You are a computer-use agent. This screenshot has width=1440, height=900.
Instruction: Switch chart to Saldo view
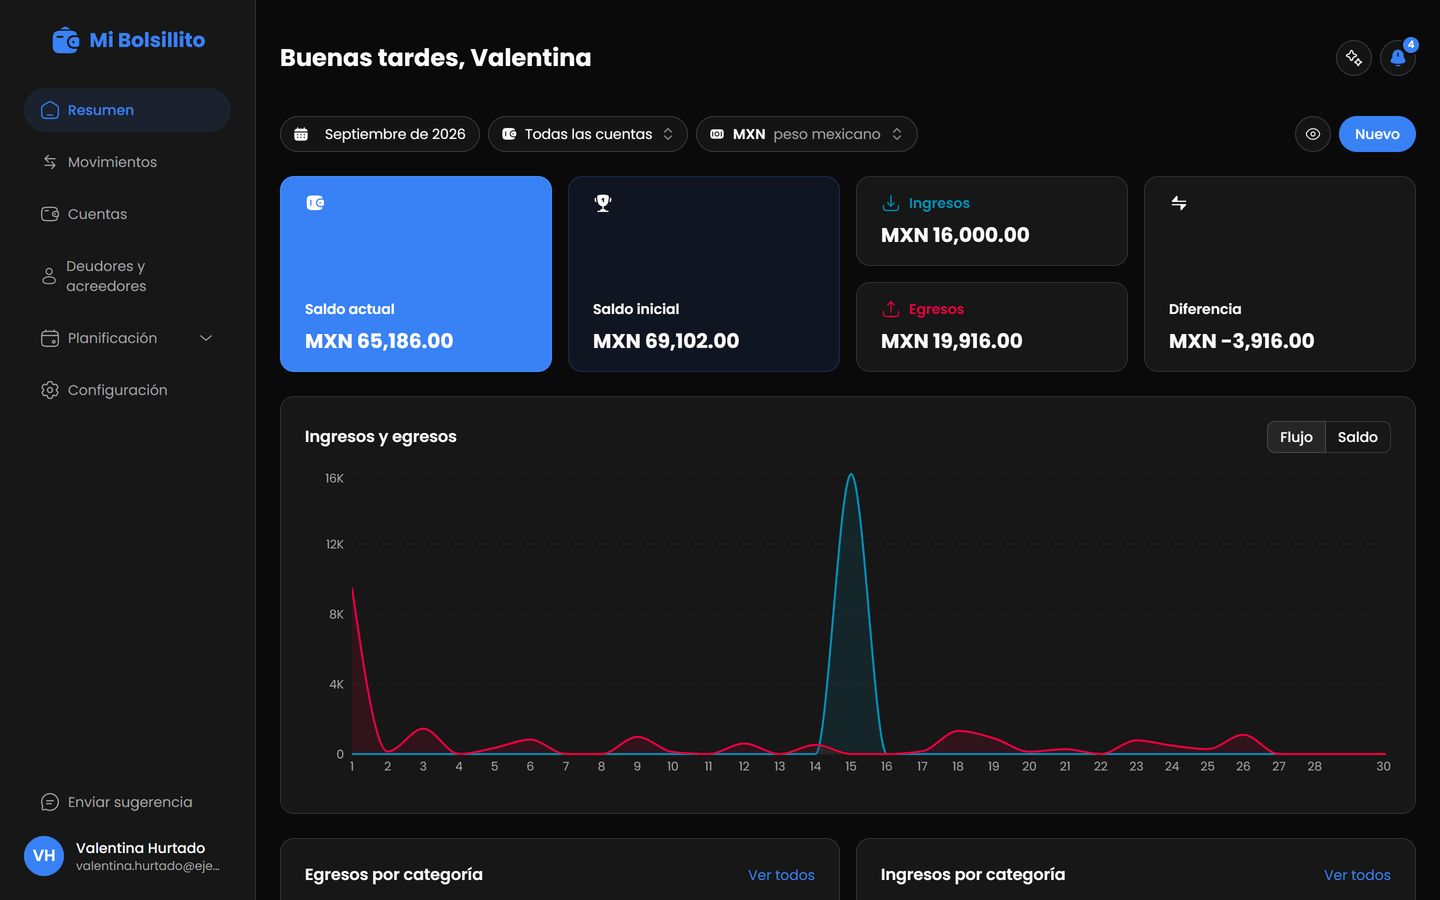1357,437
